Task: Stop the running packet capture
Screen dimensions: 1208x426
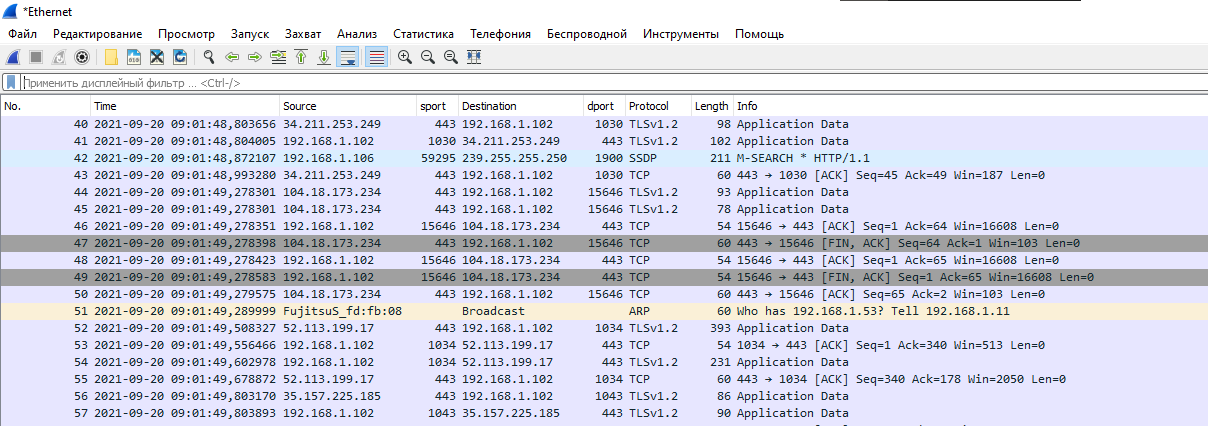Action: [35, 58]
